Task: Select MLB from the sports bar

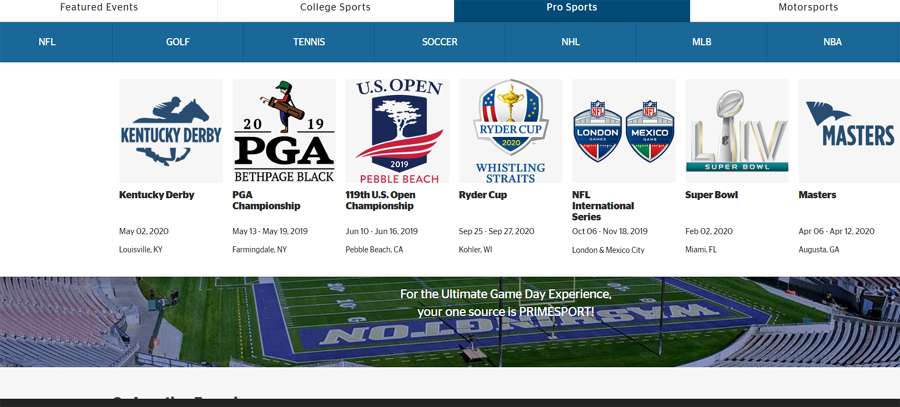Action: [702, 42]
